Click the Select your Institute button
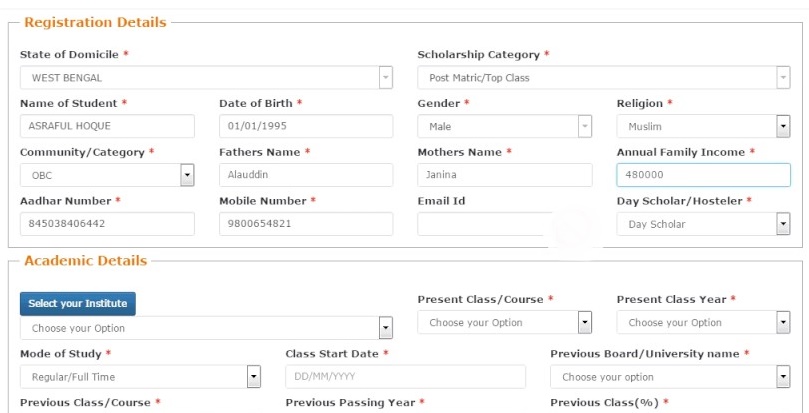This screenshot has height=413, width=809. (78, 304)
